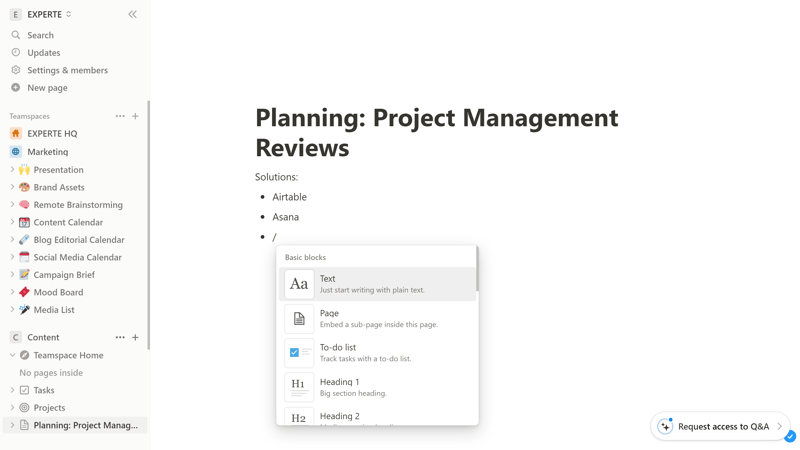Collapse the Teamspace Home tree
This screenshot has width=800, height=450.
[12, 355]
